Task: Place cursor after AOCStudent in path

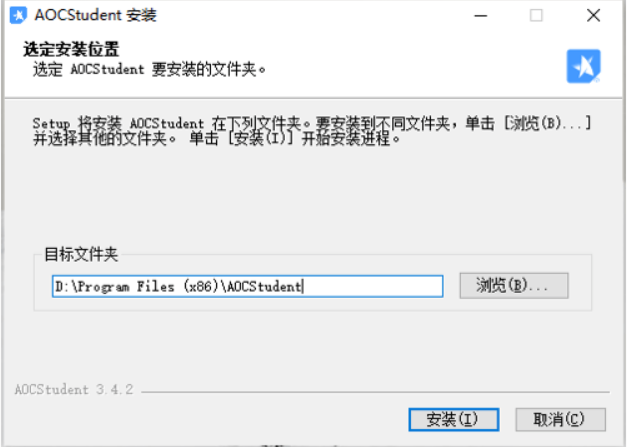Action: tap(302, 286)
